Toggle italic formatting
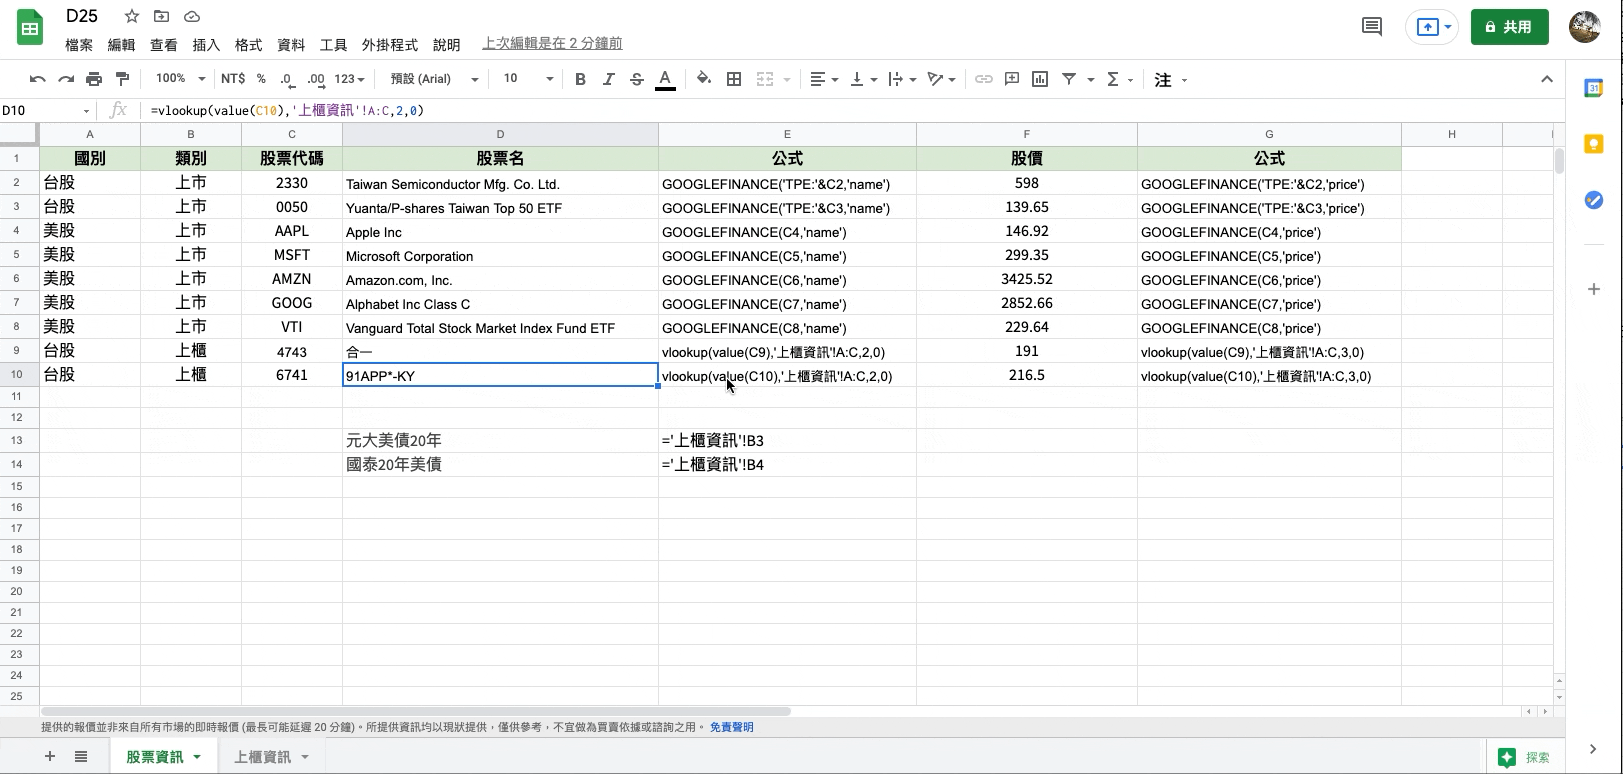The image size is (1623, 774). pos(608,79)
